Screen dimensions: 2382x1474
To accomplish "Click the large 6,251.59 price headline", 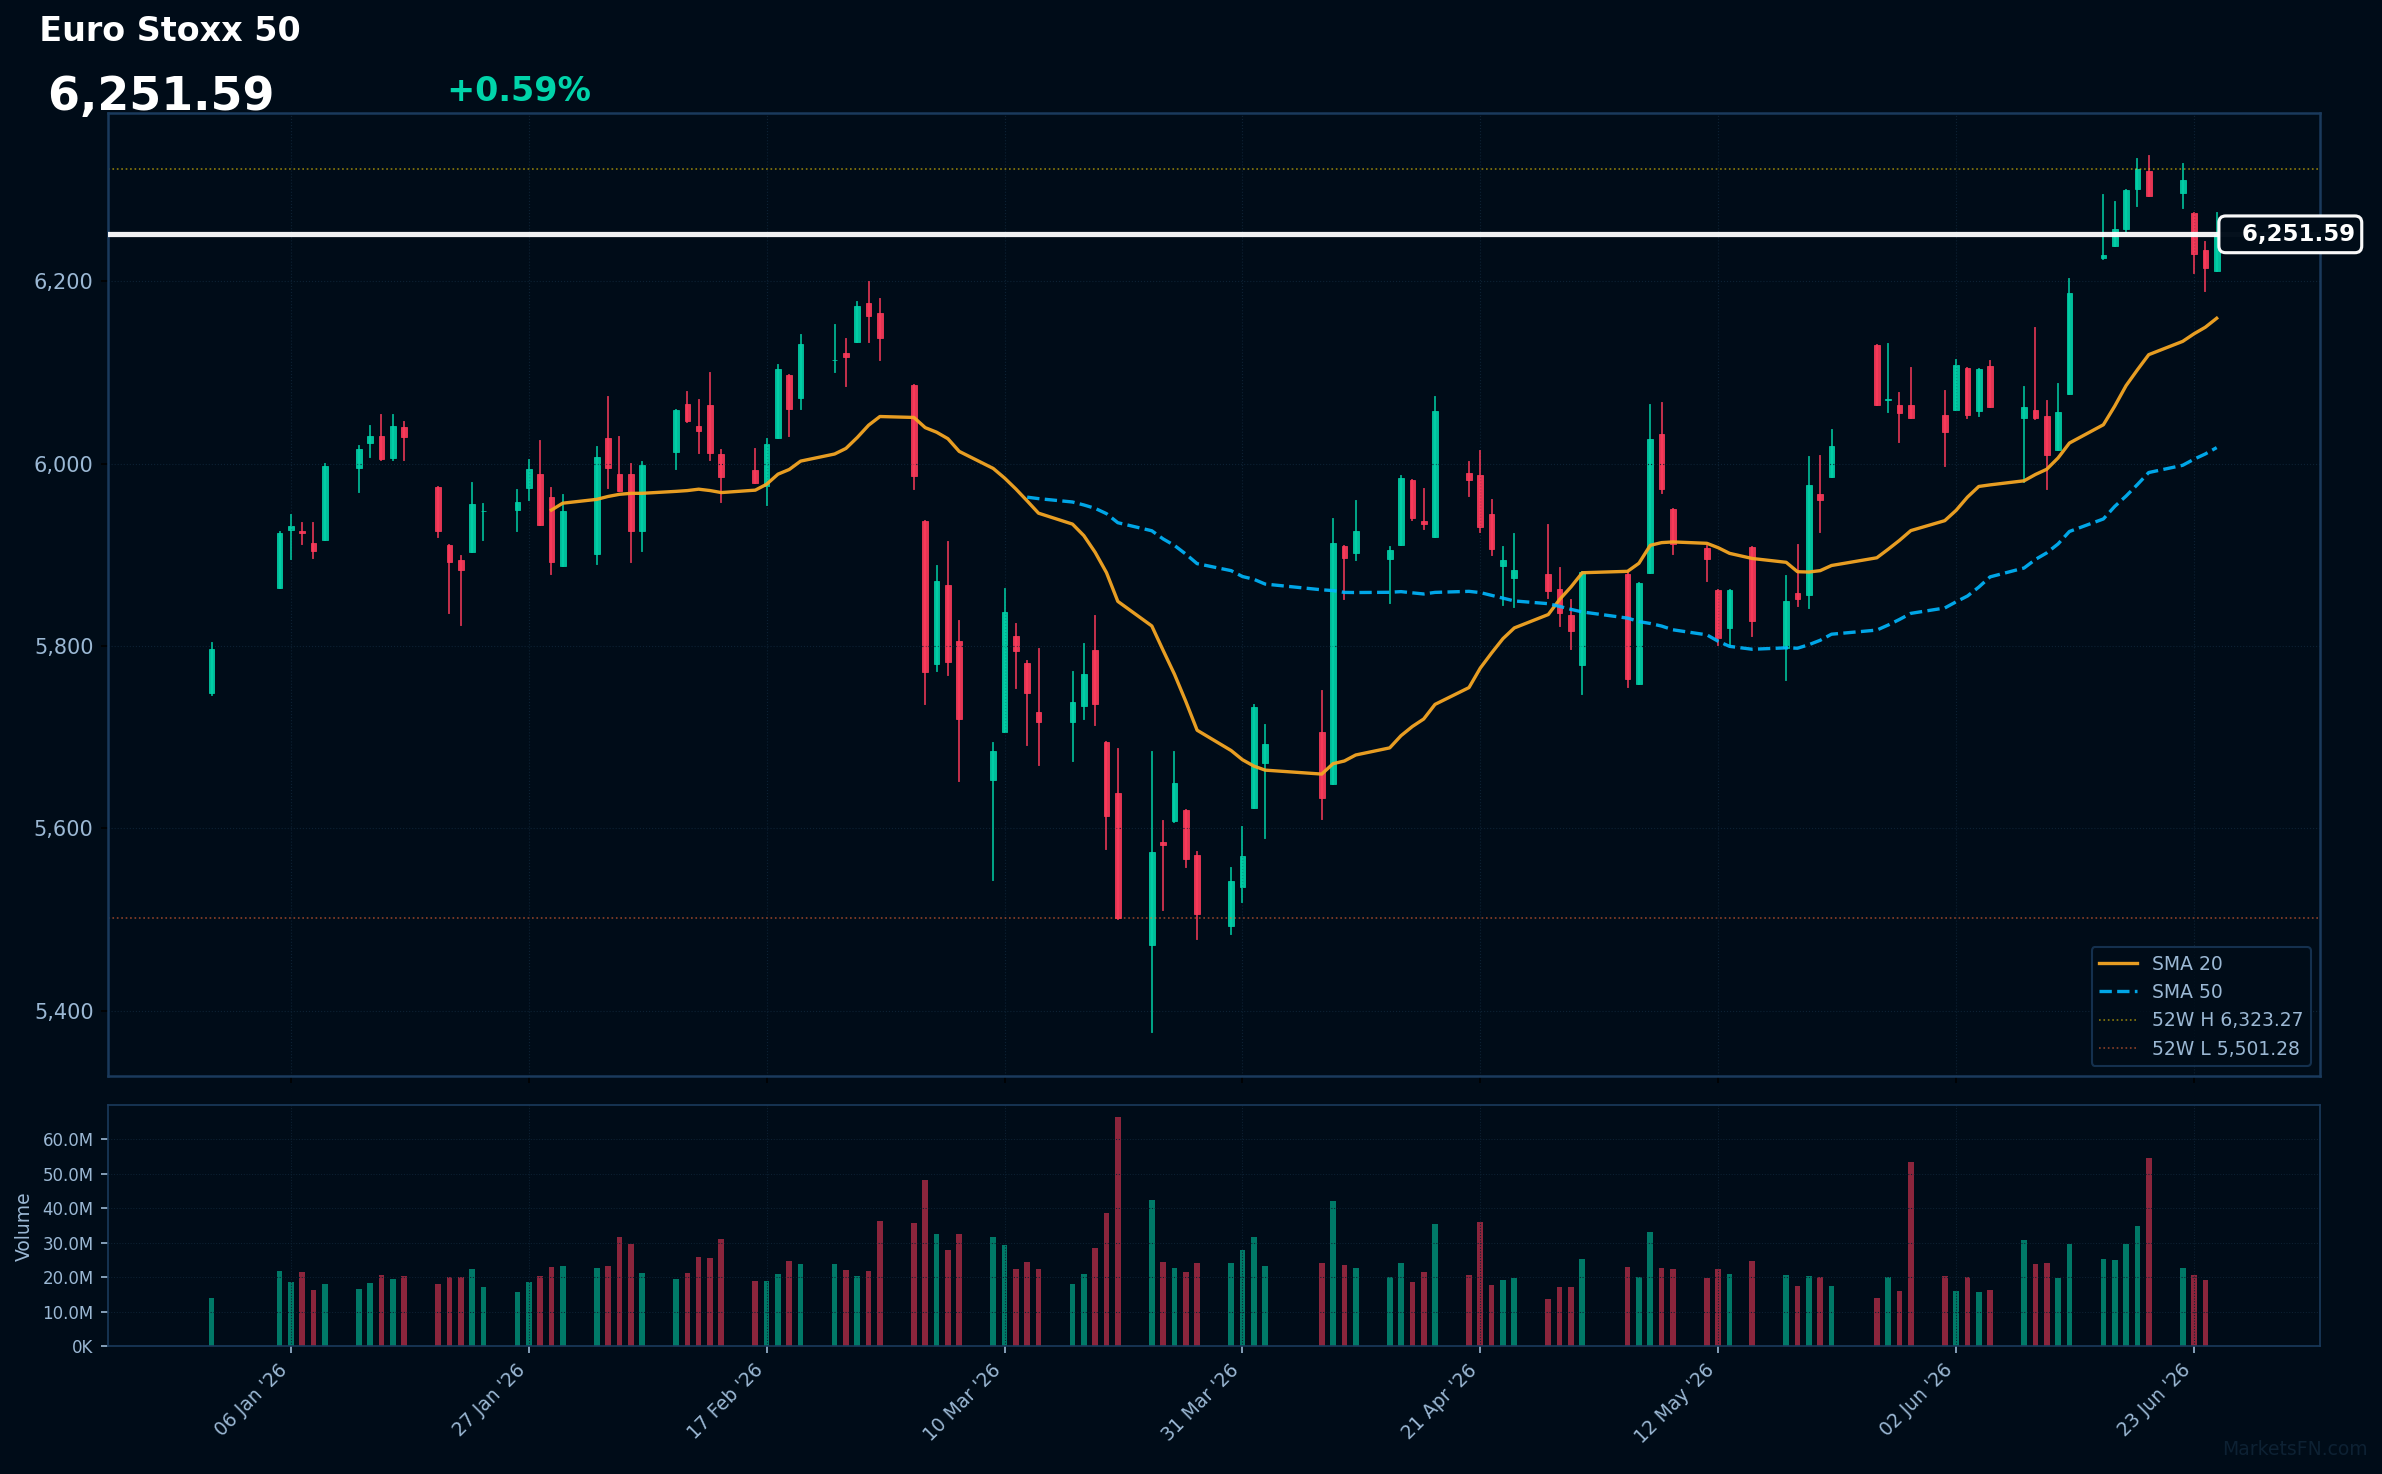I will coord(161,95).
